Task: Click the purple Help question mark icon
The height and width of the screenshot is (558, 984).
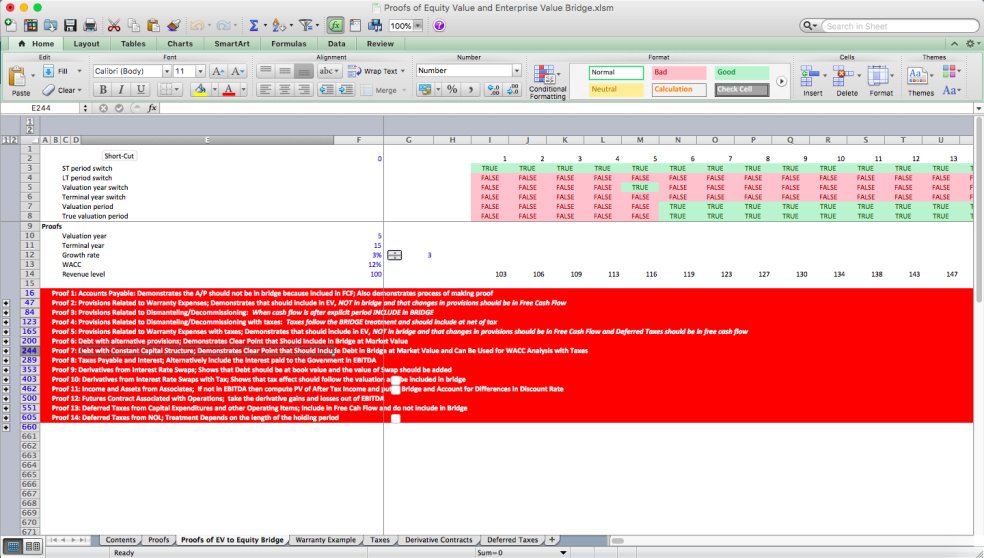Action: 439,25
